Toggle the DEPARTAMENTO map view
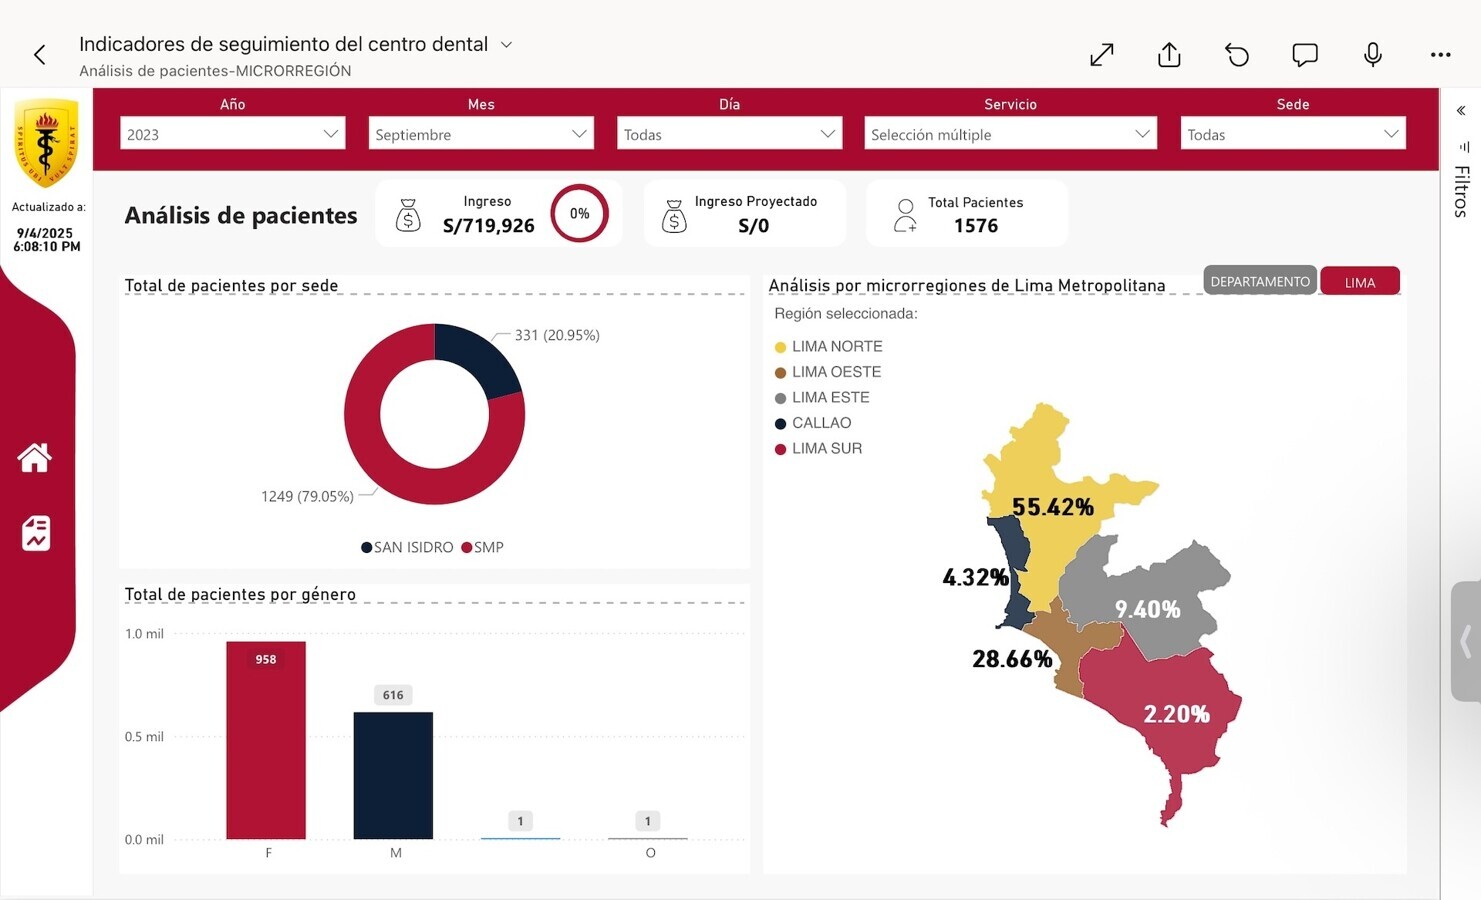The height and width of the screenshot is (900, 1481). pos(1259,282)
